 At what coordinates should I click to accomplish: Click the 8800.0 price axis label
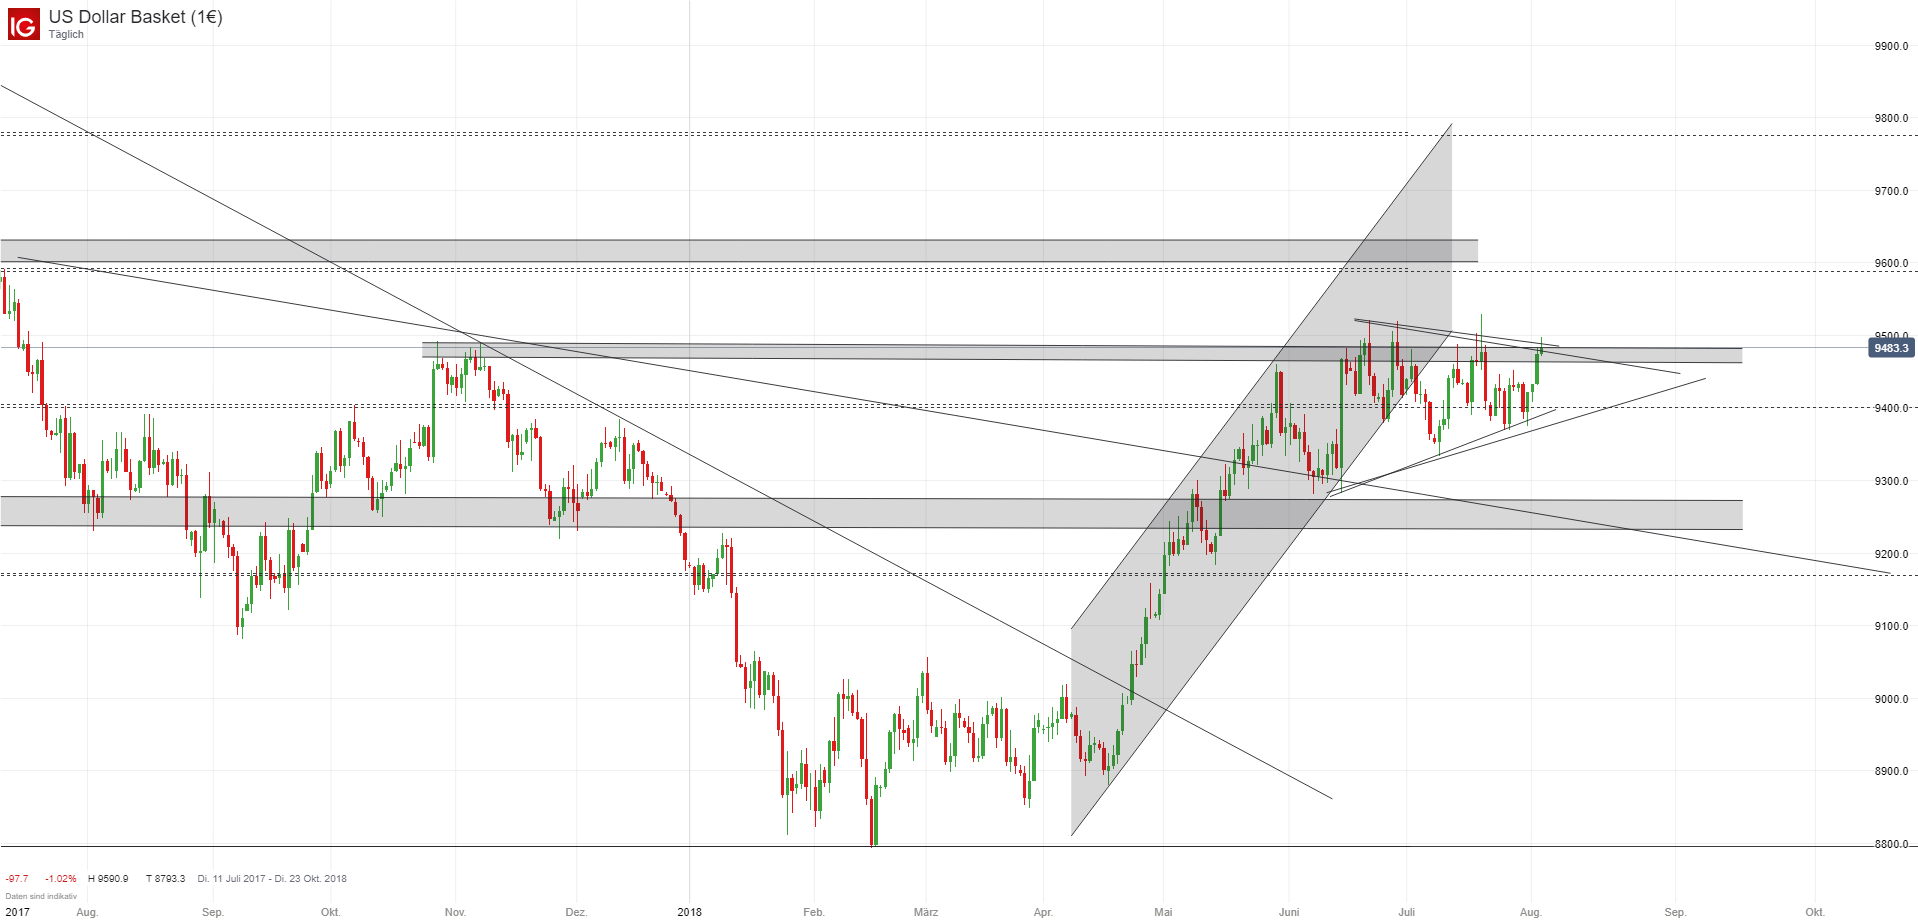(1891, 844)
